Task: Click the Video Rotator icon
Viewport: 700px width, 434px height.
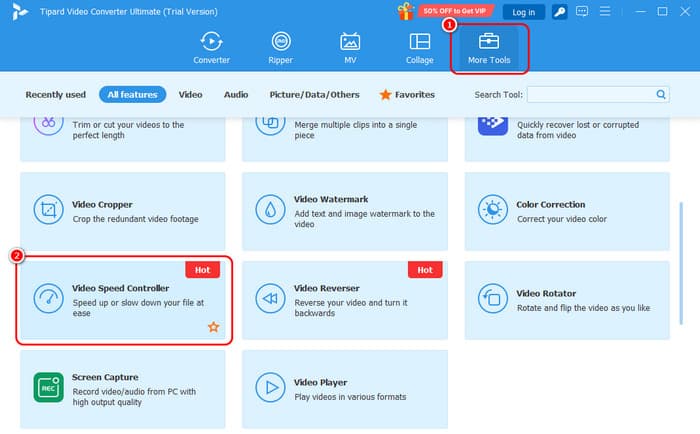Action: pos(492,298)
